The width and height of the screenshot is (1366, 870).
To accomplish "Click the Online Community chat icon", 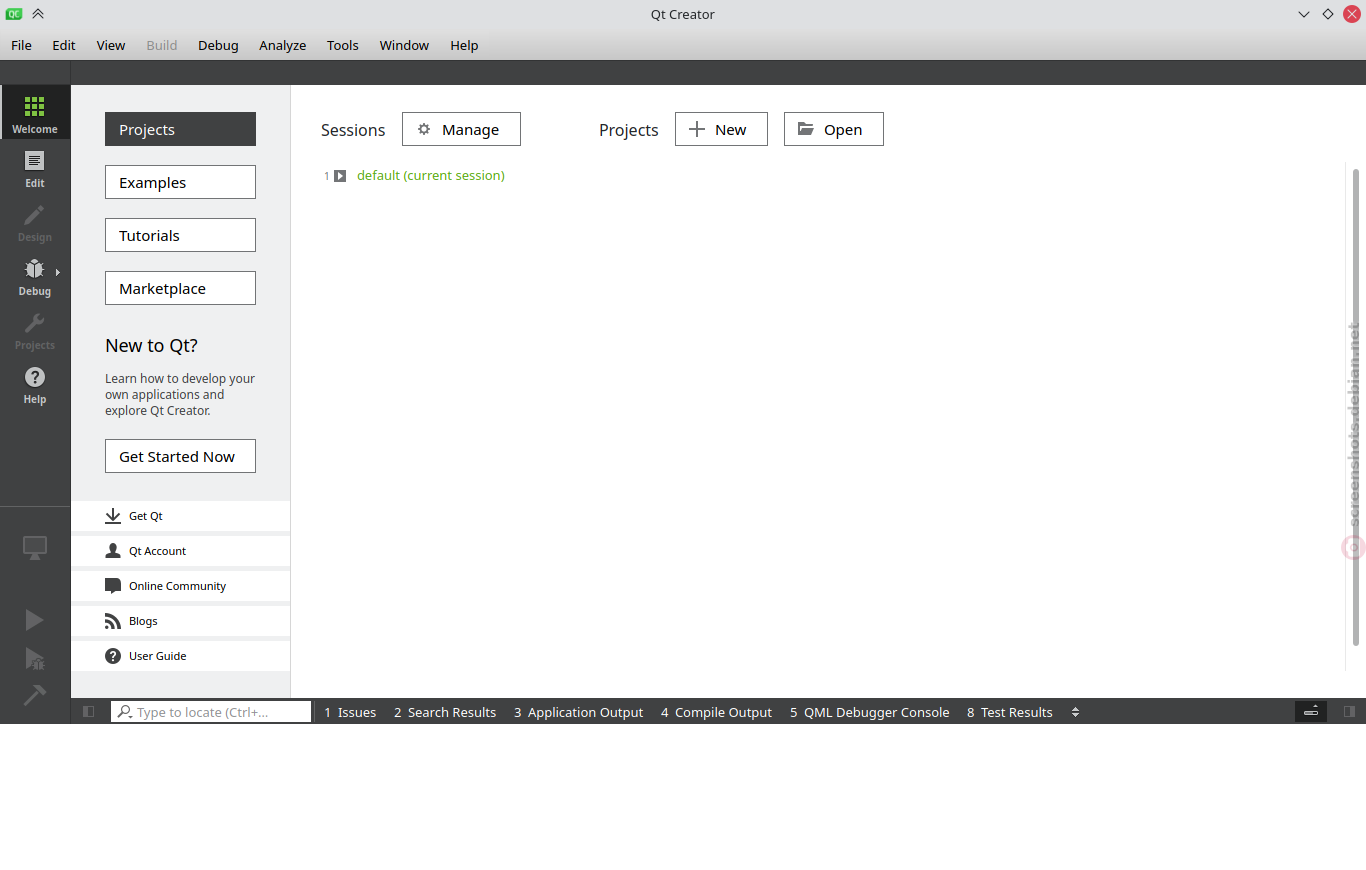I will click(x=113, y=586).
